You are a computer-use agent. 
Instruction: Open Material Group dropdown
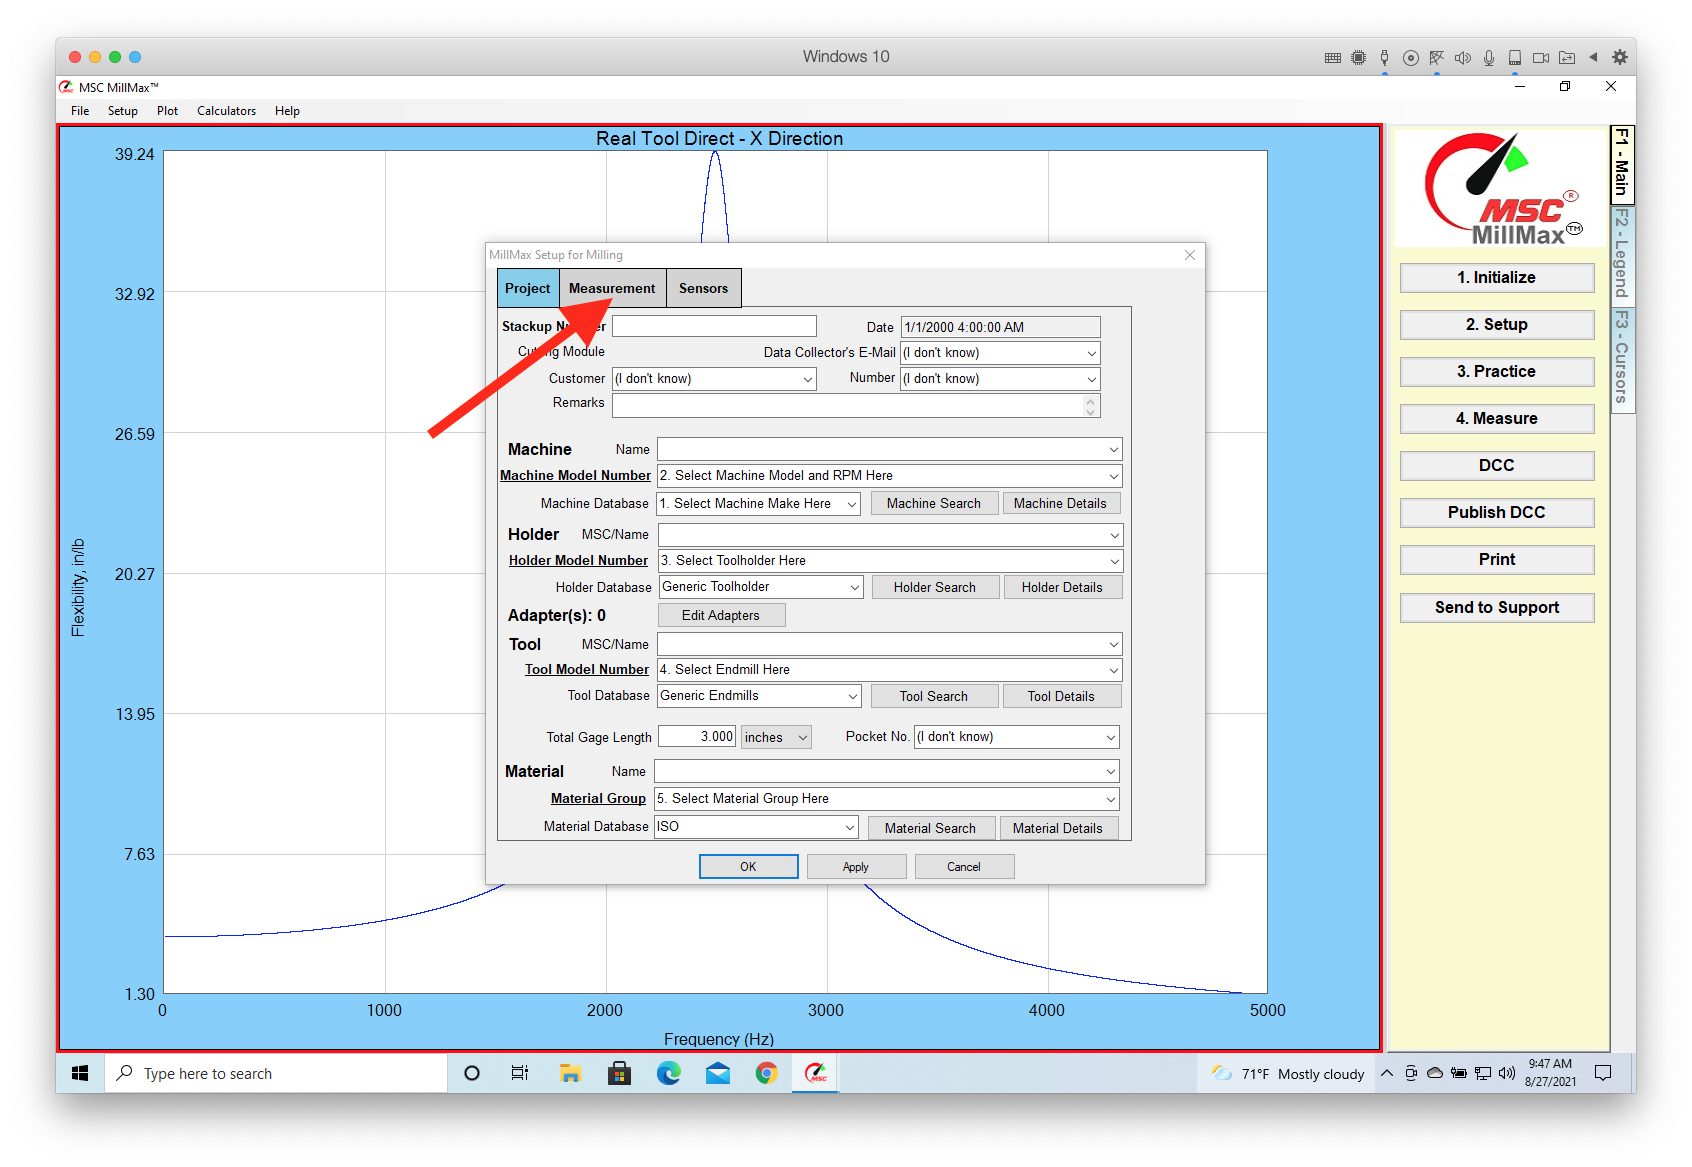tap(1110, 799)
